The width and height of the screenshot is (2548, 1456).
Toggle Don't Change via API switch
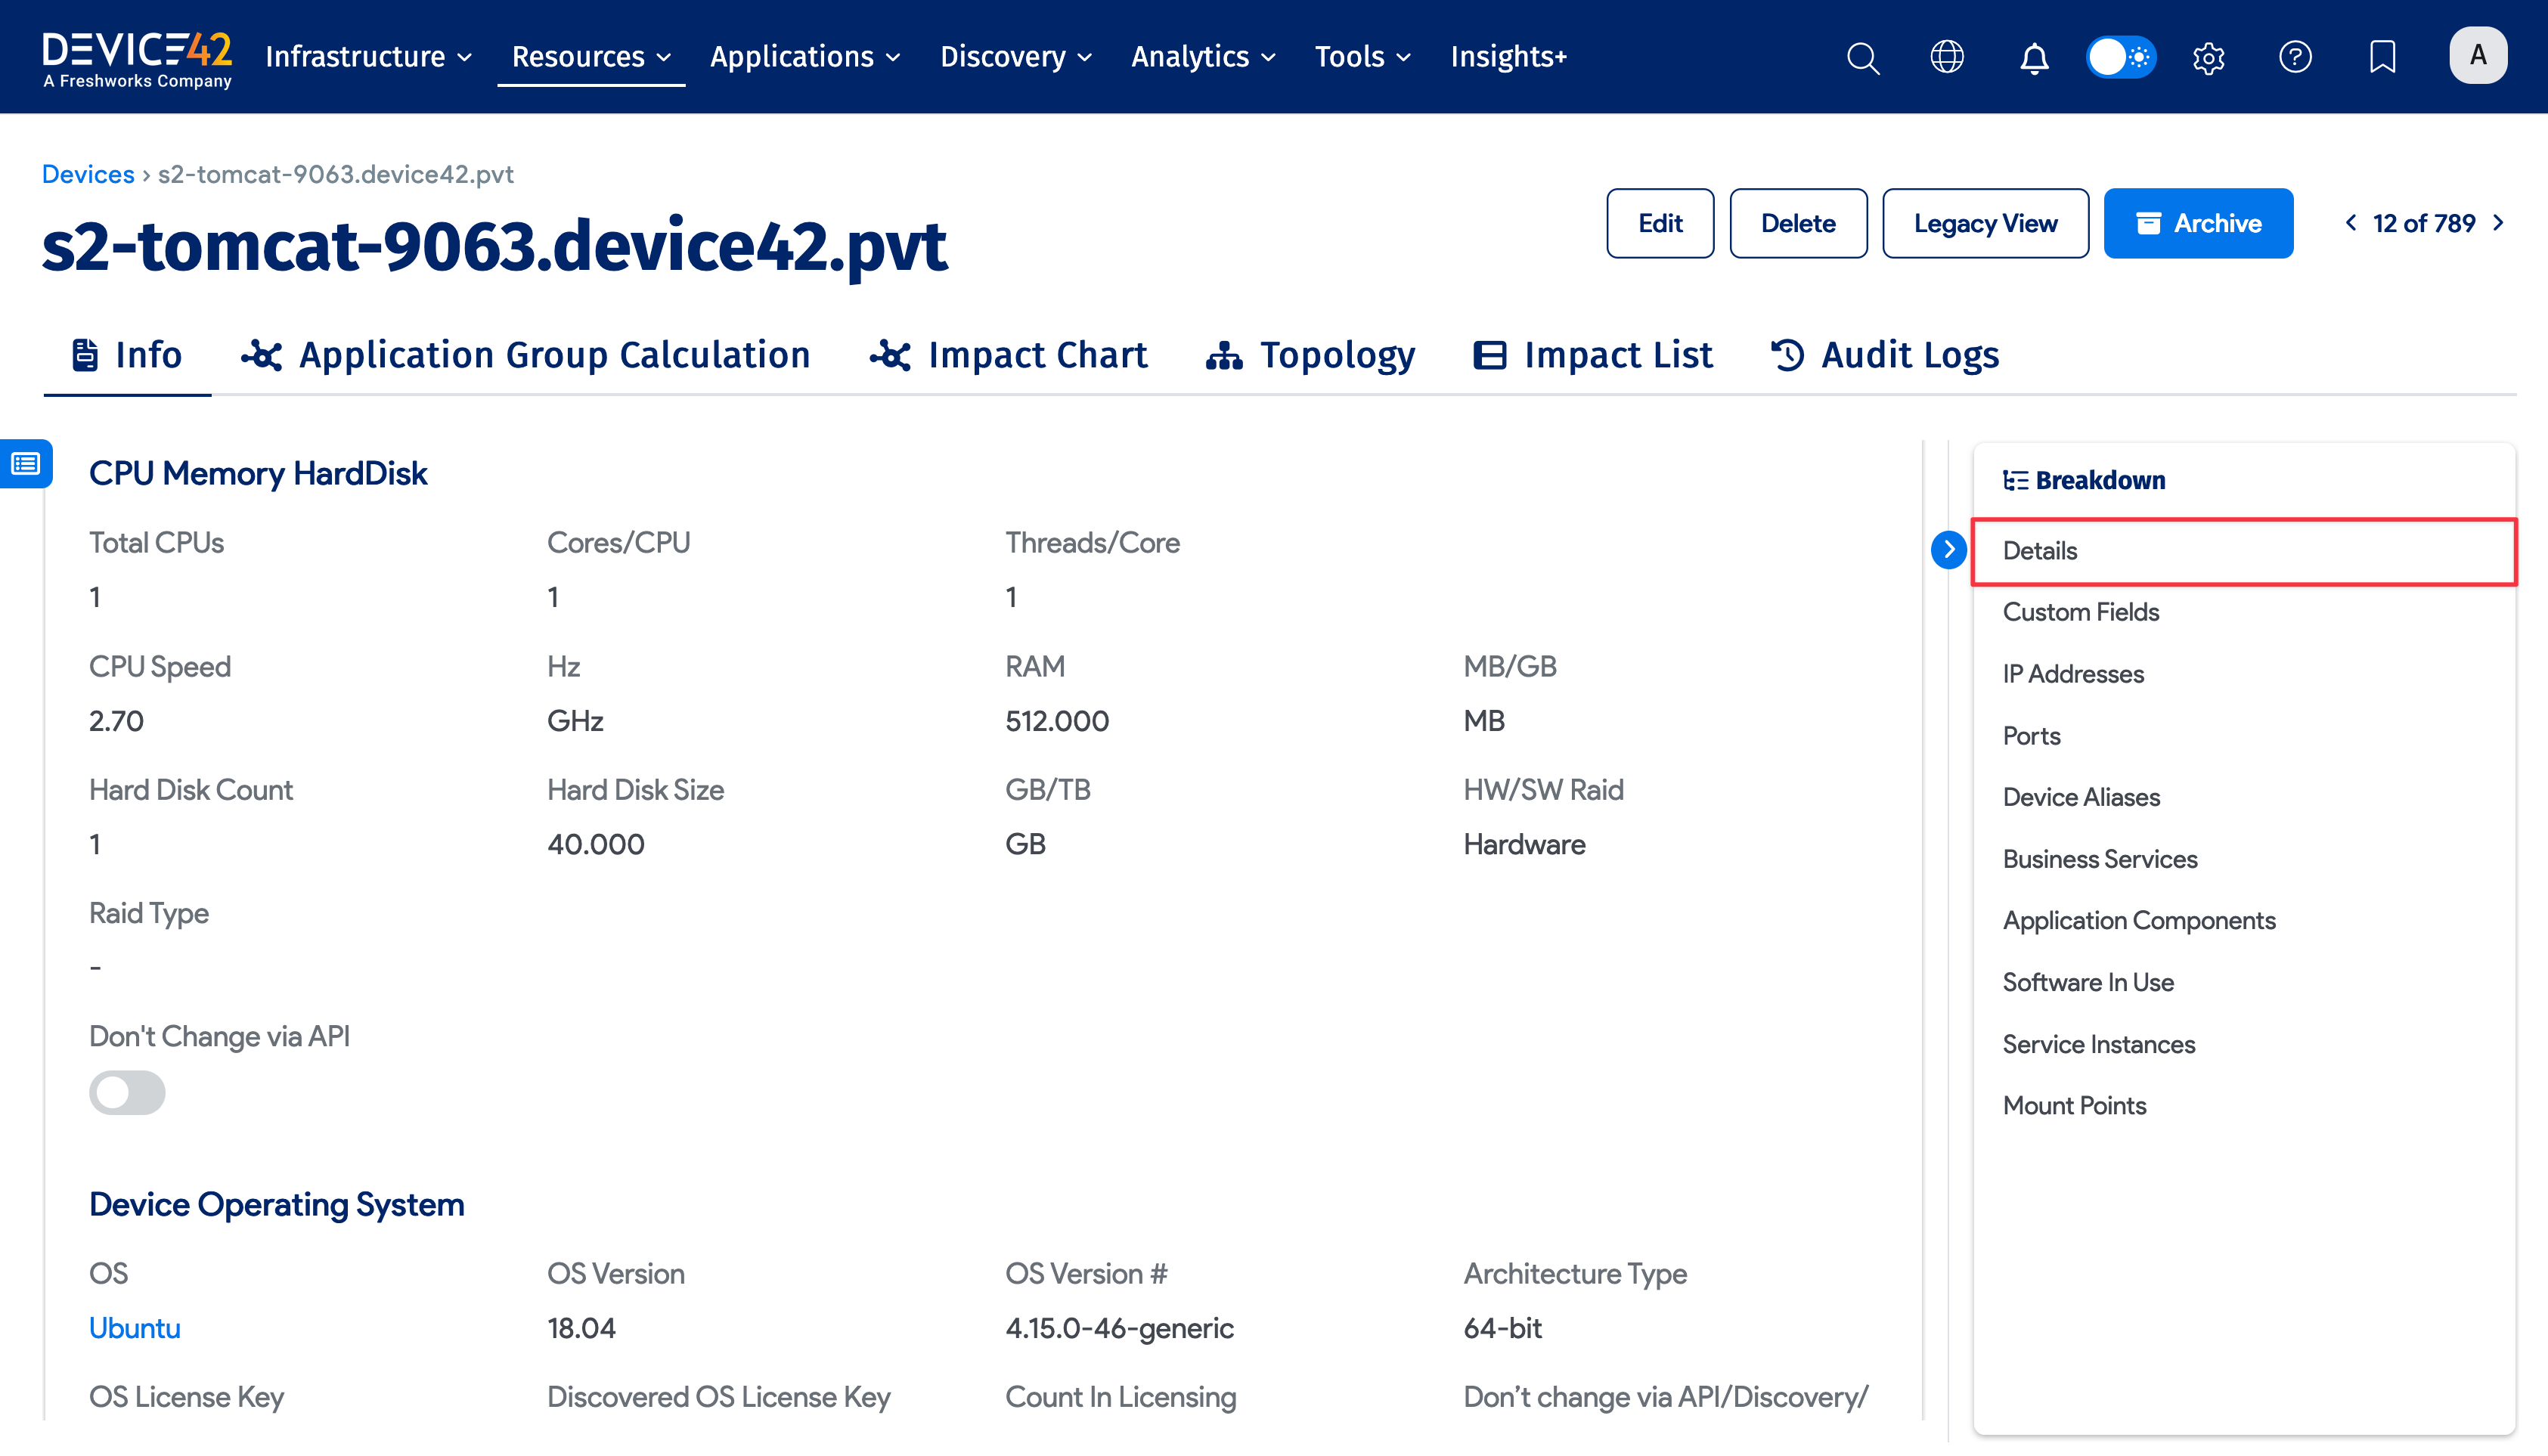click(126, 1092)
